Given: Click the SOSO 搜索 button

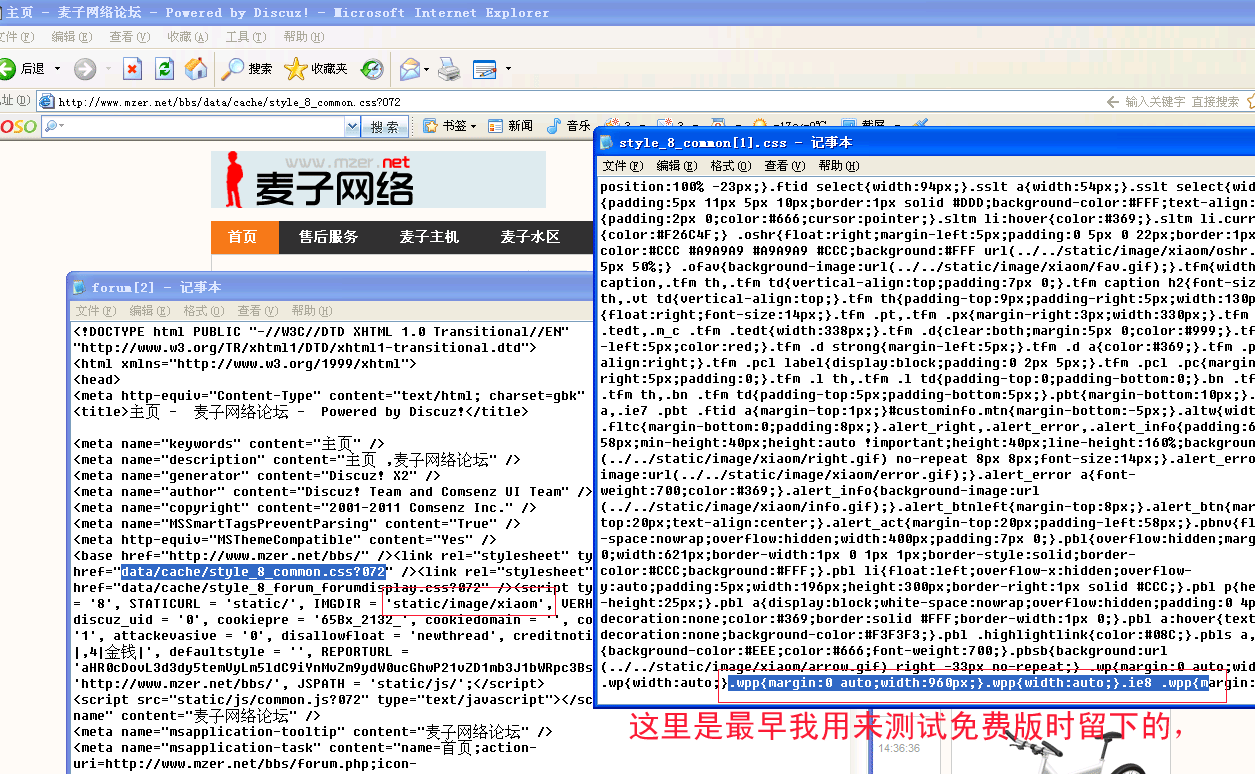Looking at the screenshot, I should [x=385, y=126].
